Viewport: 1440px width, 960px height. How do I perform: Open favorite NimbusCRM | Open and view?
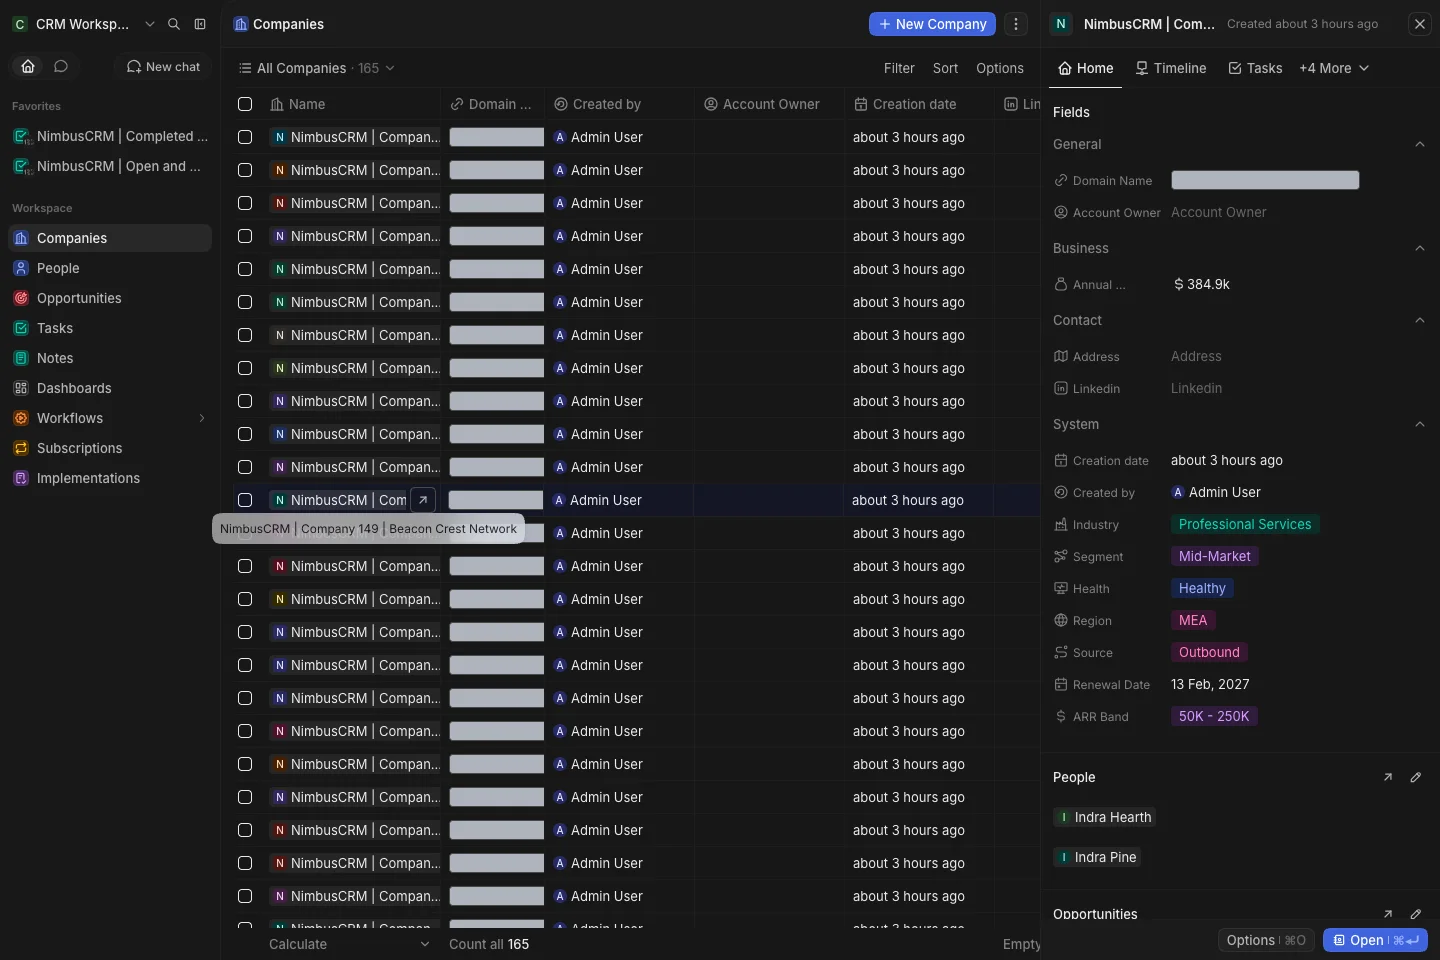110,166
